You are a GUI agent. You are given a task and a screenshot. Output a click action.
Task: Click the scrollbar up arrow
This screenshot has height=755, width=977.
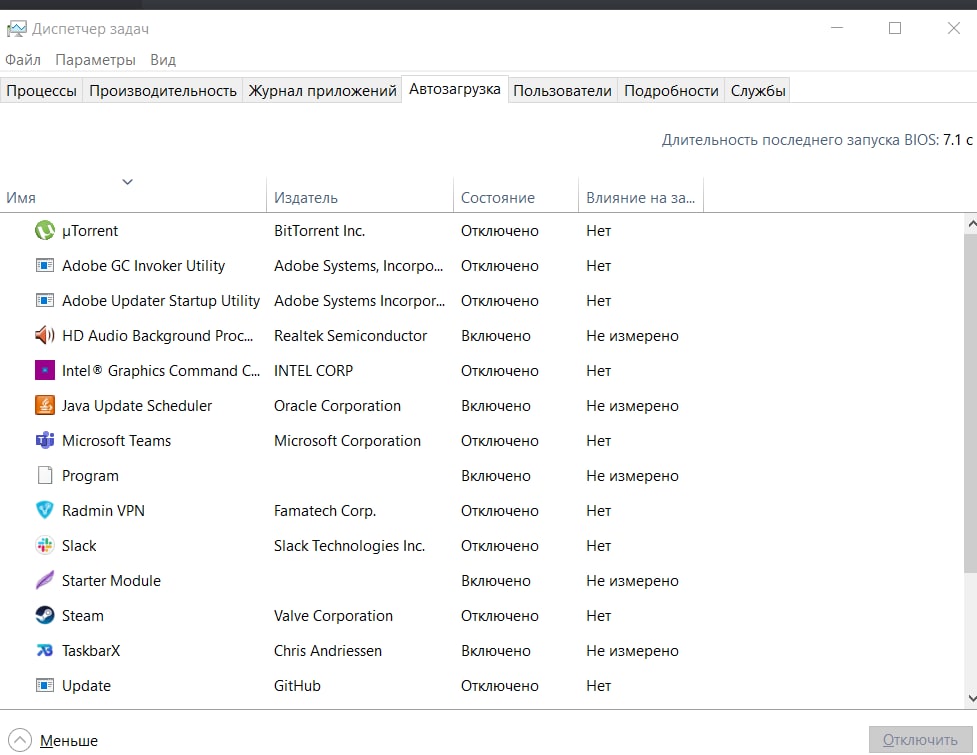point(971,223)
